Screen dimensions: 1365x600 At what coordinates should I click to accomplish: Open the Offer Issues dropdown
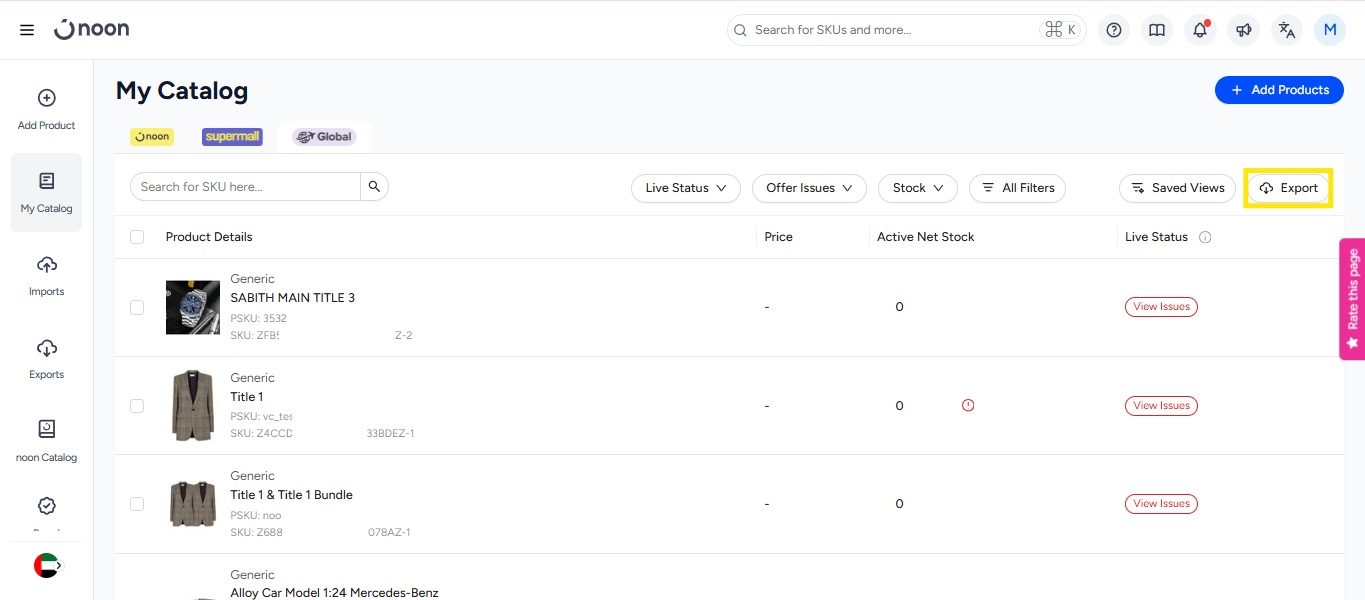tap(808, 188)
